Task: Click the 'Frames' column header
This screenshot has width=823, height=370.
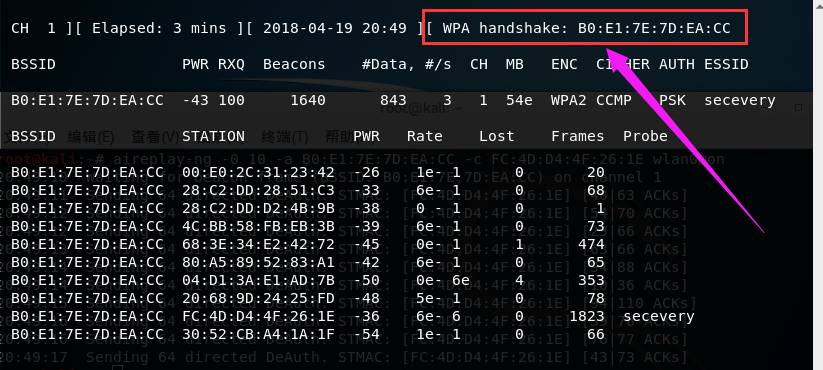Action: click(x=577, y=136)
